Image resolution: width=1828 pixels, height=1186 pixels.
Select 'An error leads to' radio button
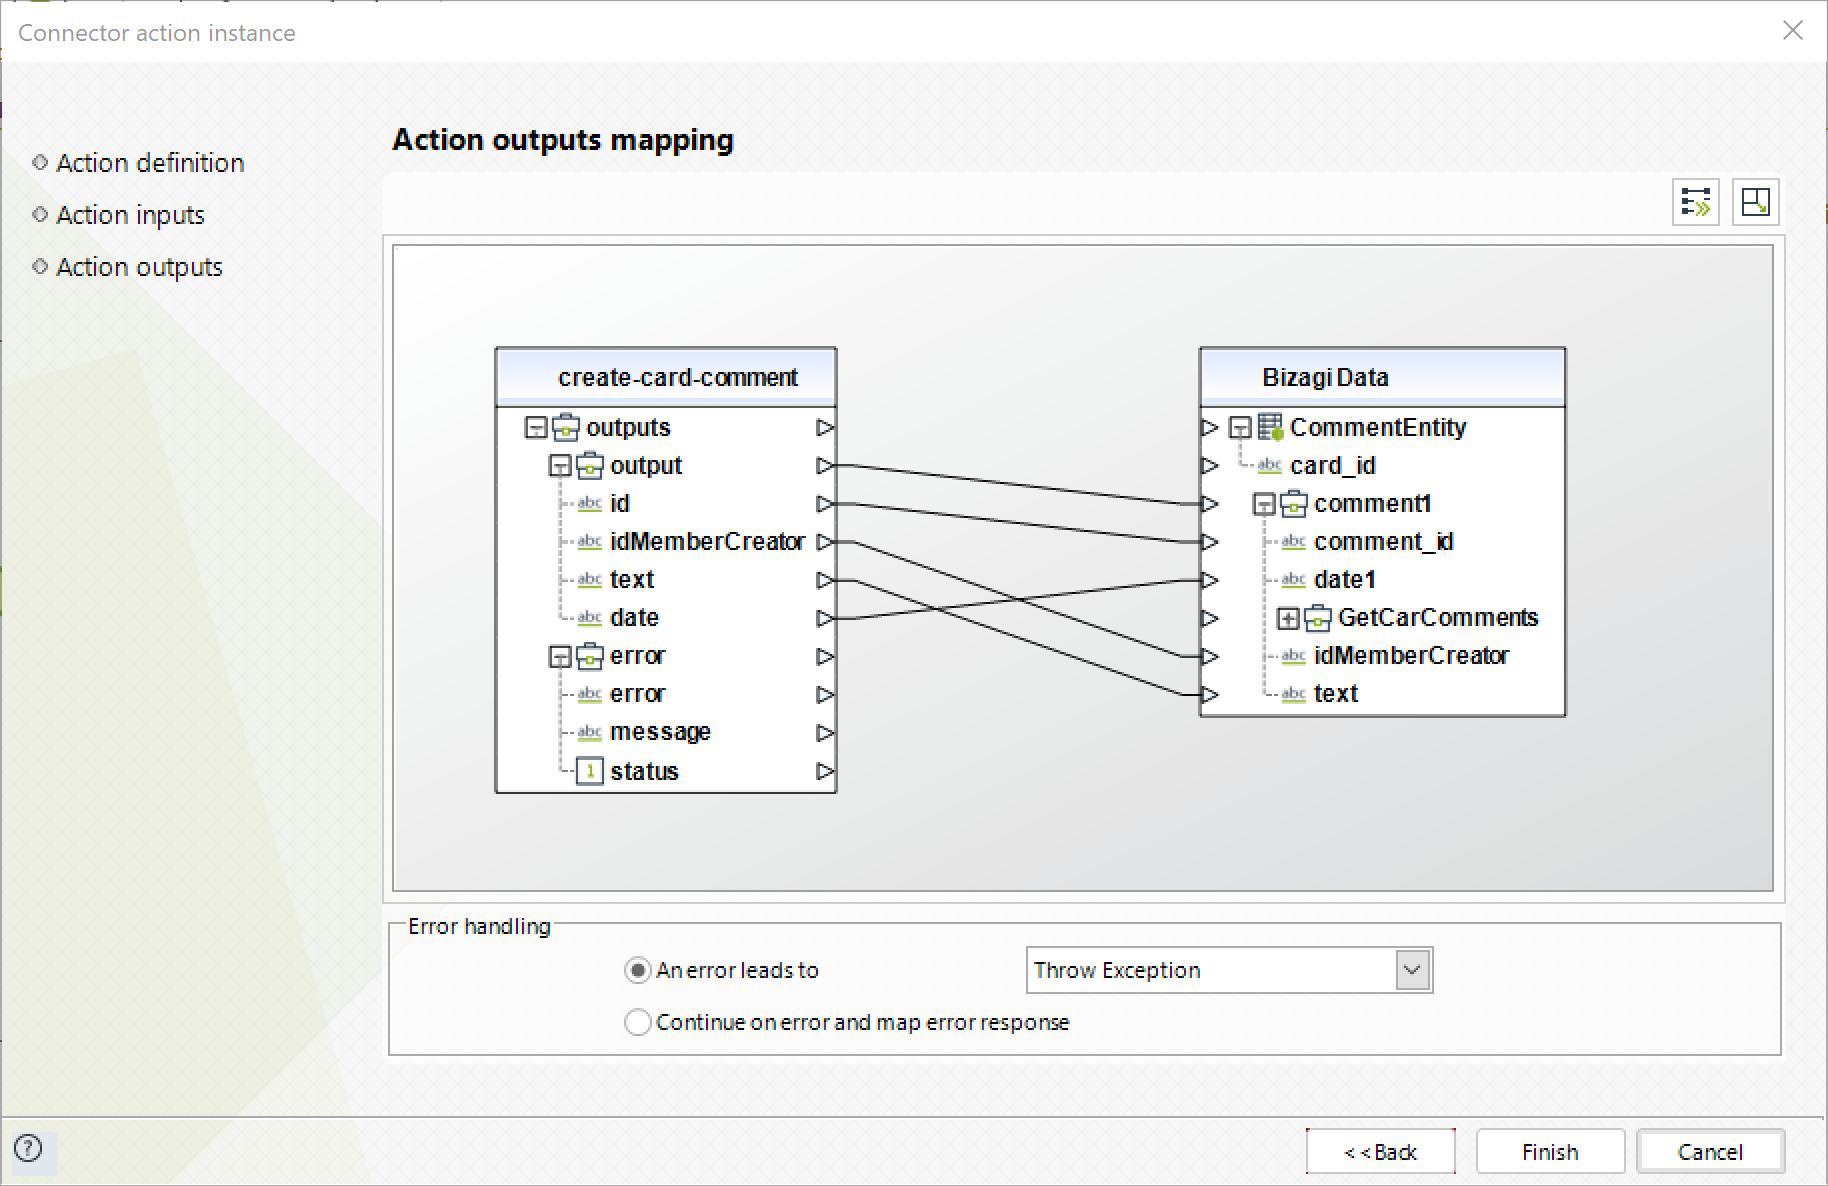coord(637,970)
